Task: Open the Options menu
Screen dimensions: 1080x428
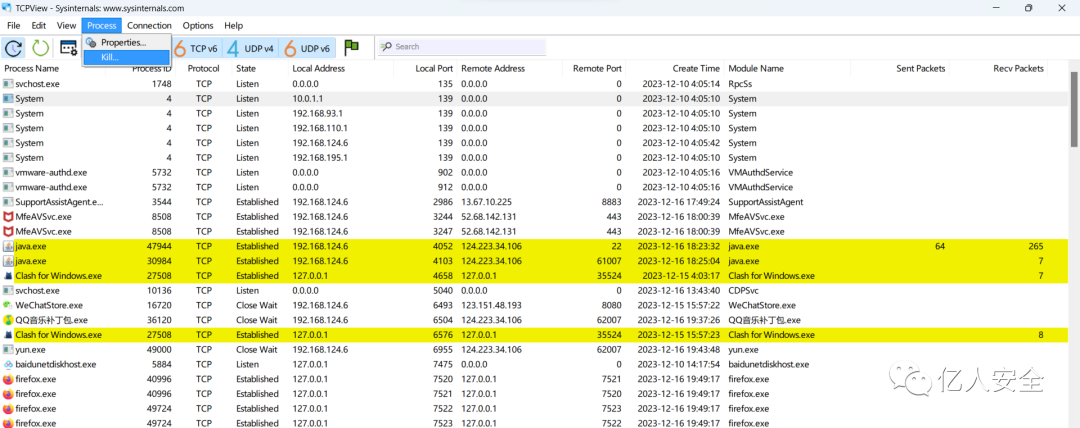Action: coord(198,26)
